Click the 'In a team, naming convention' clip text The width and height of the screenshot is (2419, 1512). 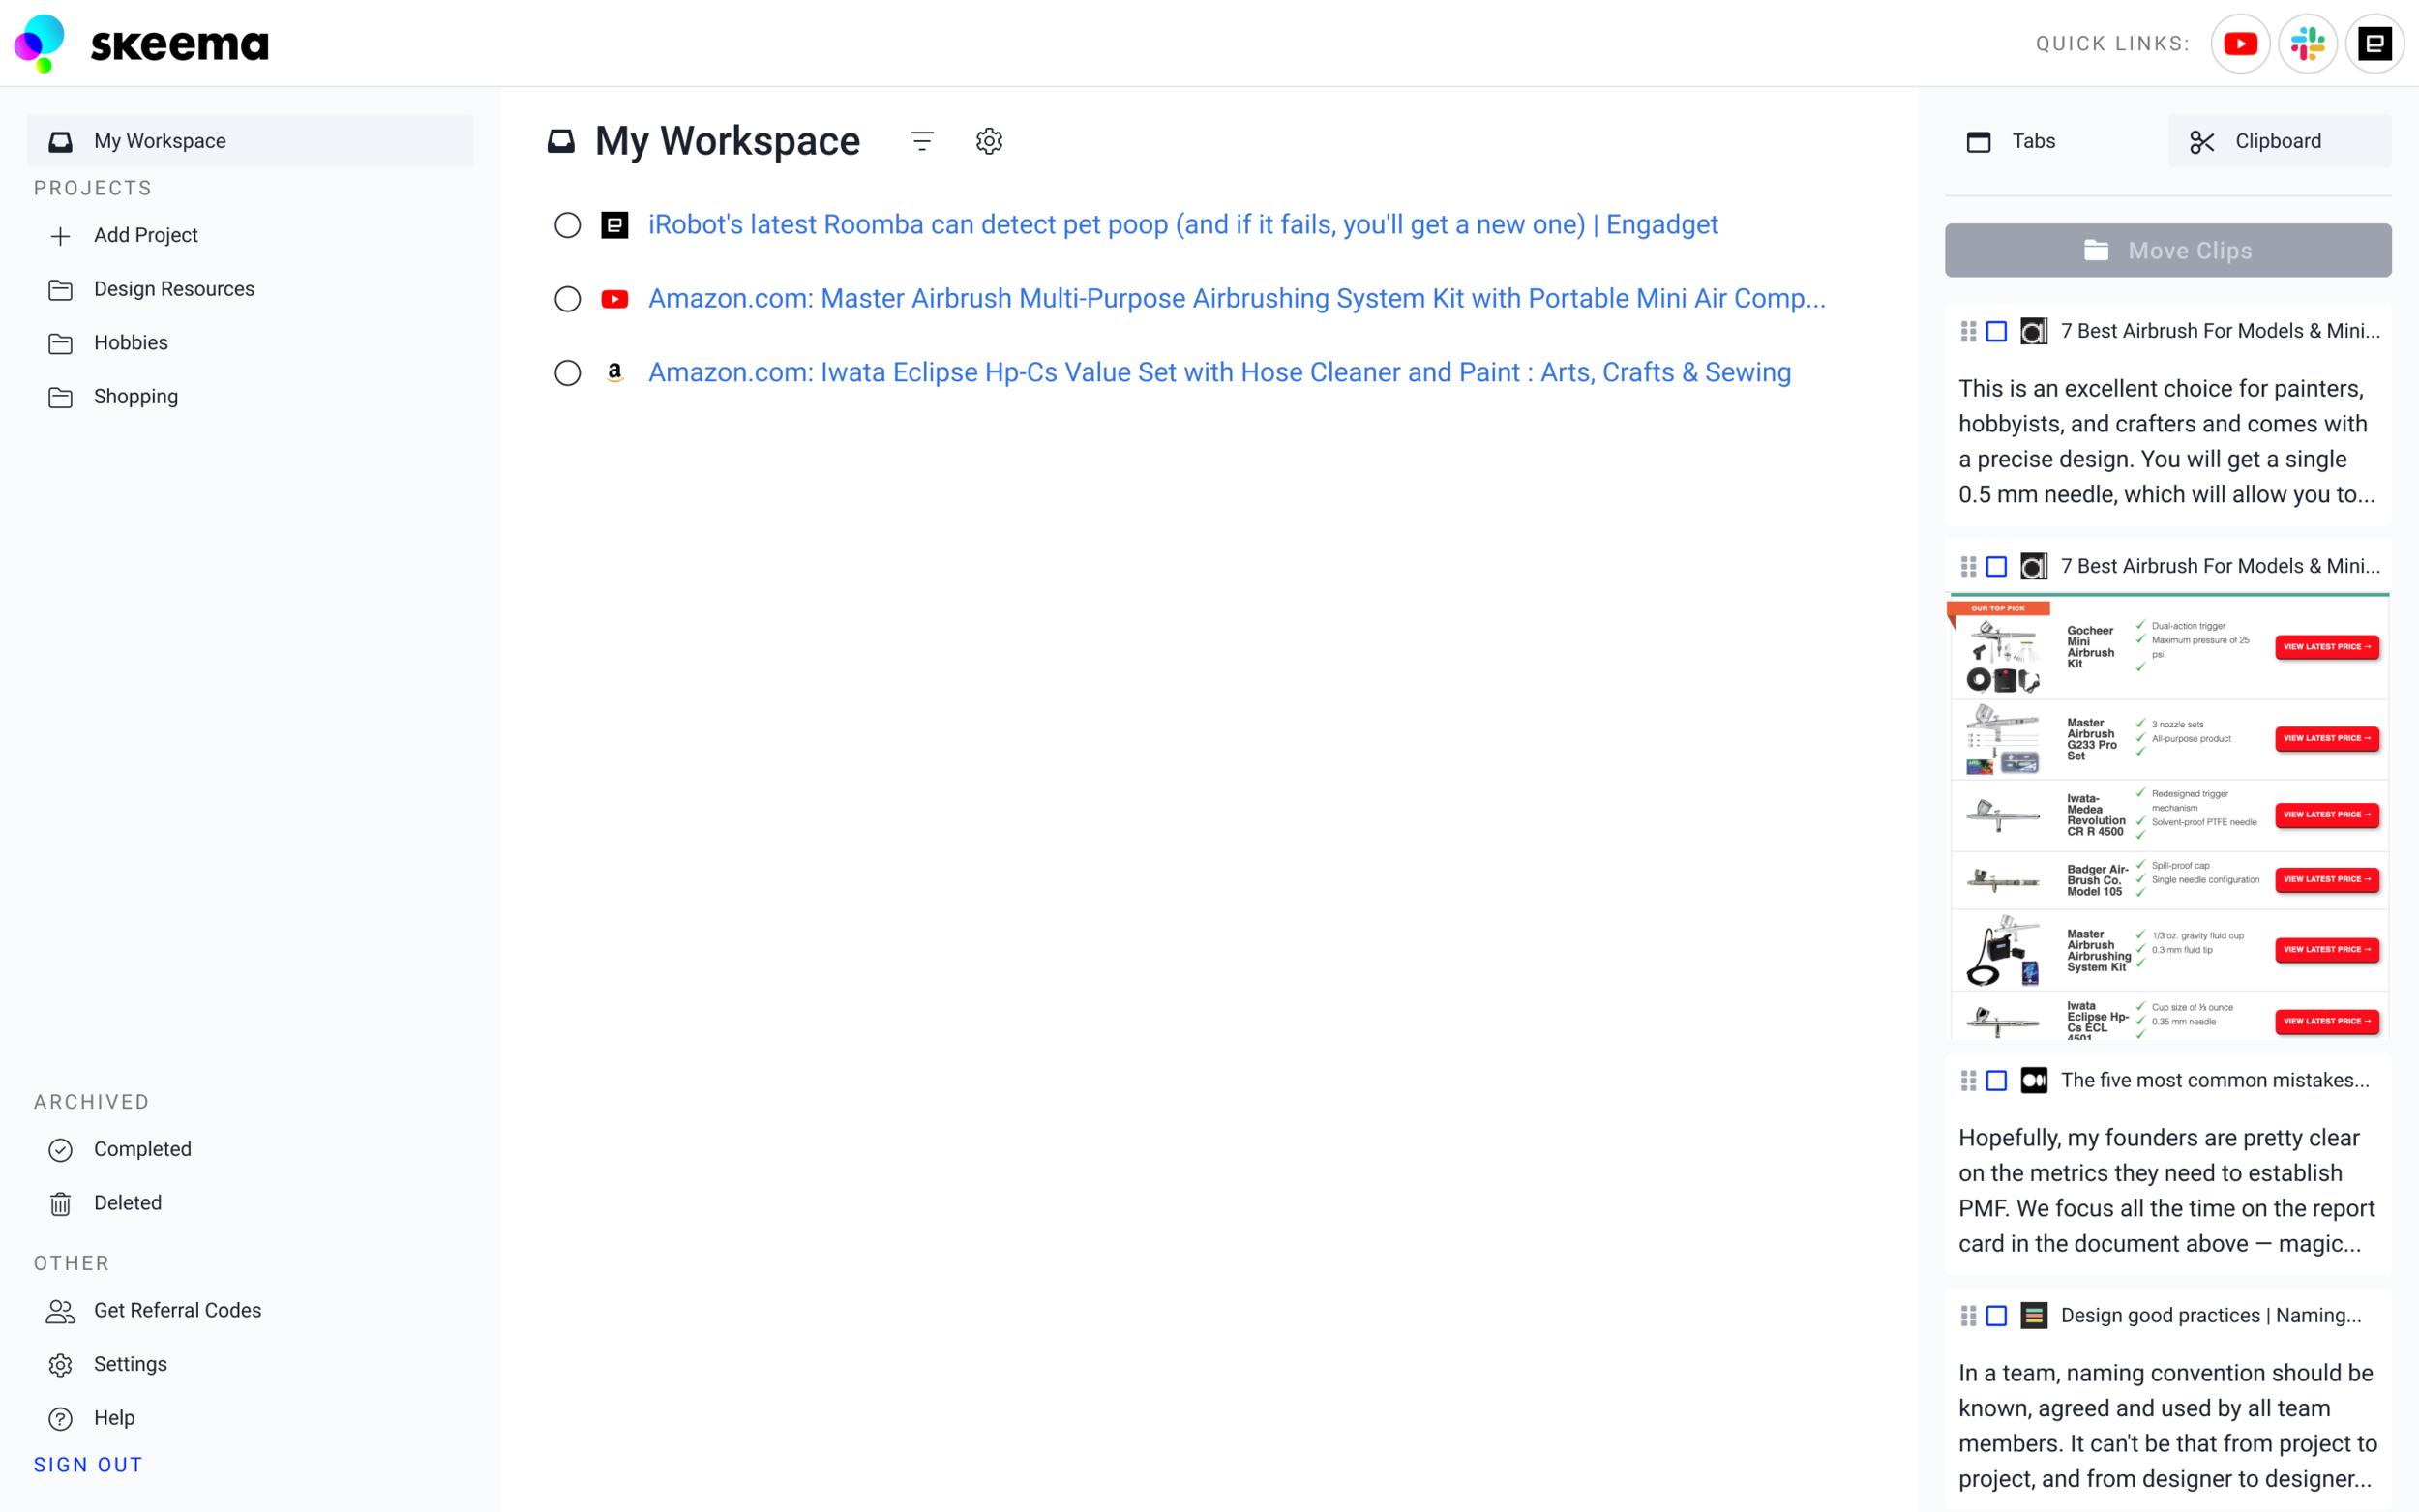(x=2167, y=1425)
